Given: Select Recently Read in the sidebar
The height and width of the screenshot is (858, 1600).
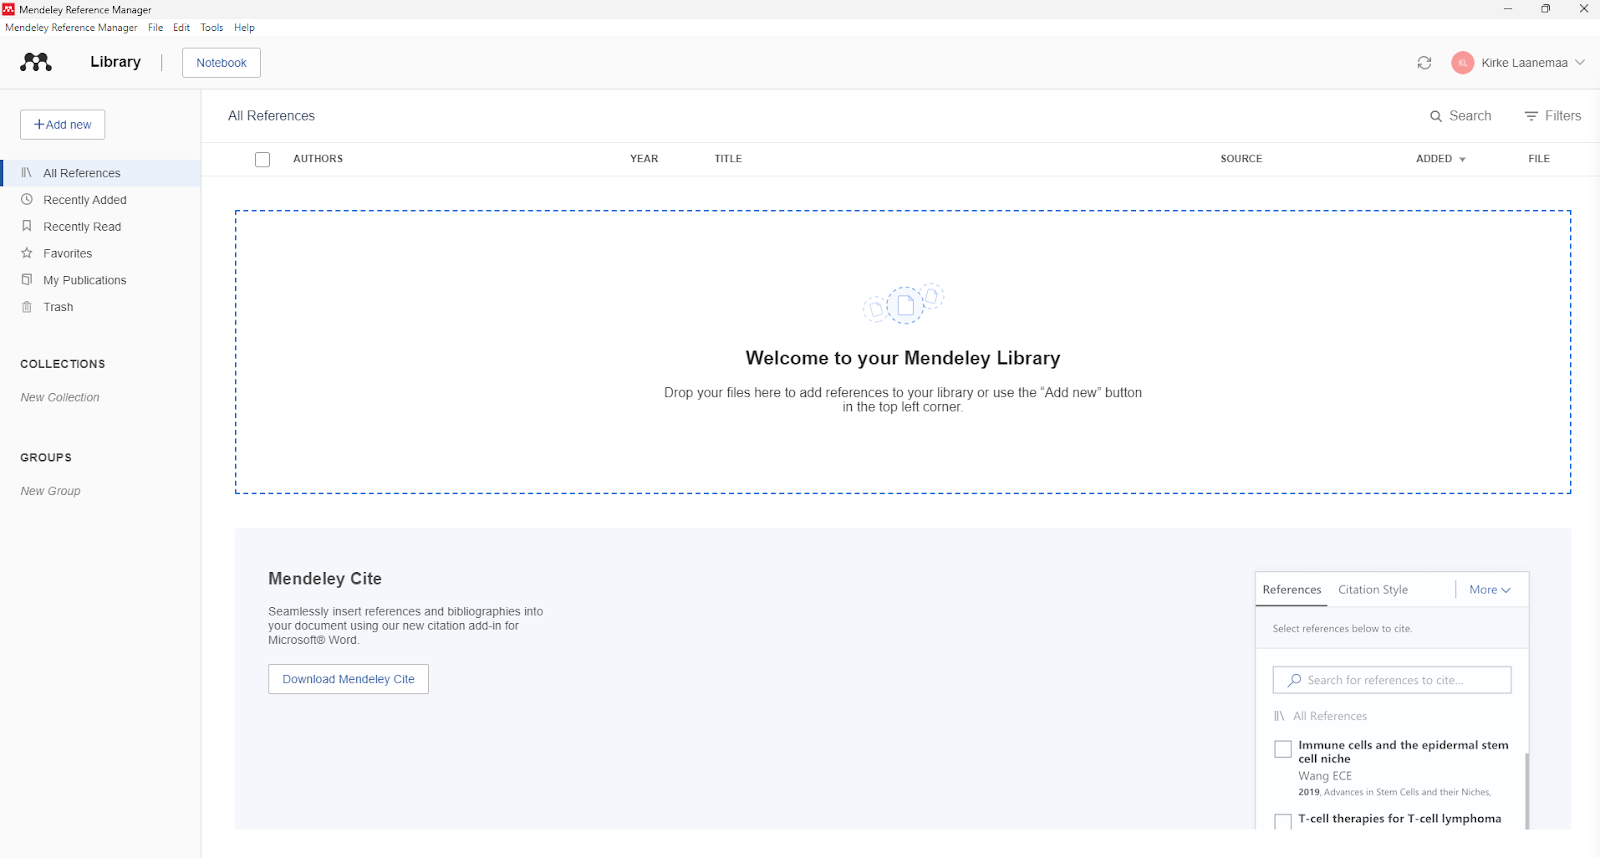Looking at the screenshot, I should (100, 227).
